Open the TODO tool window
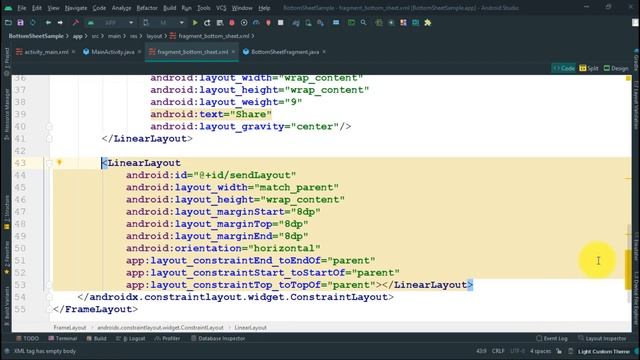The height and width of the screenshot is (360, 640). 27,338
